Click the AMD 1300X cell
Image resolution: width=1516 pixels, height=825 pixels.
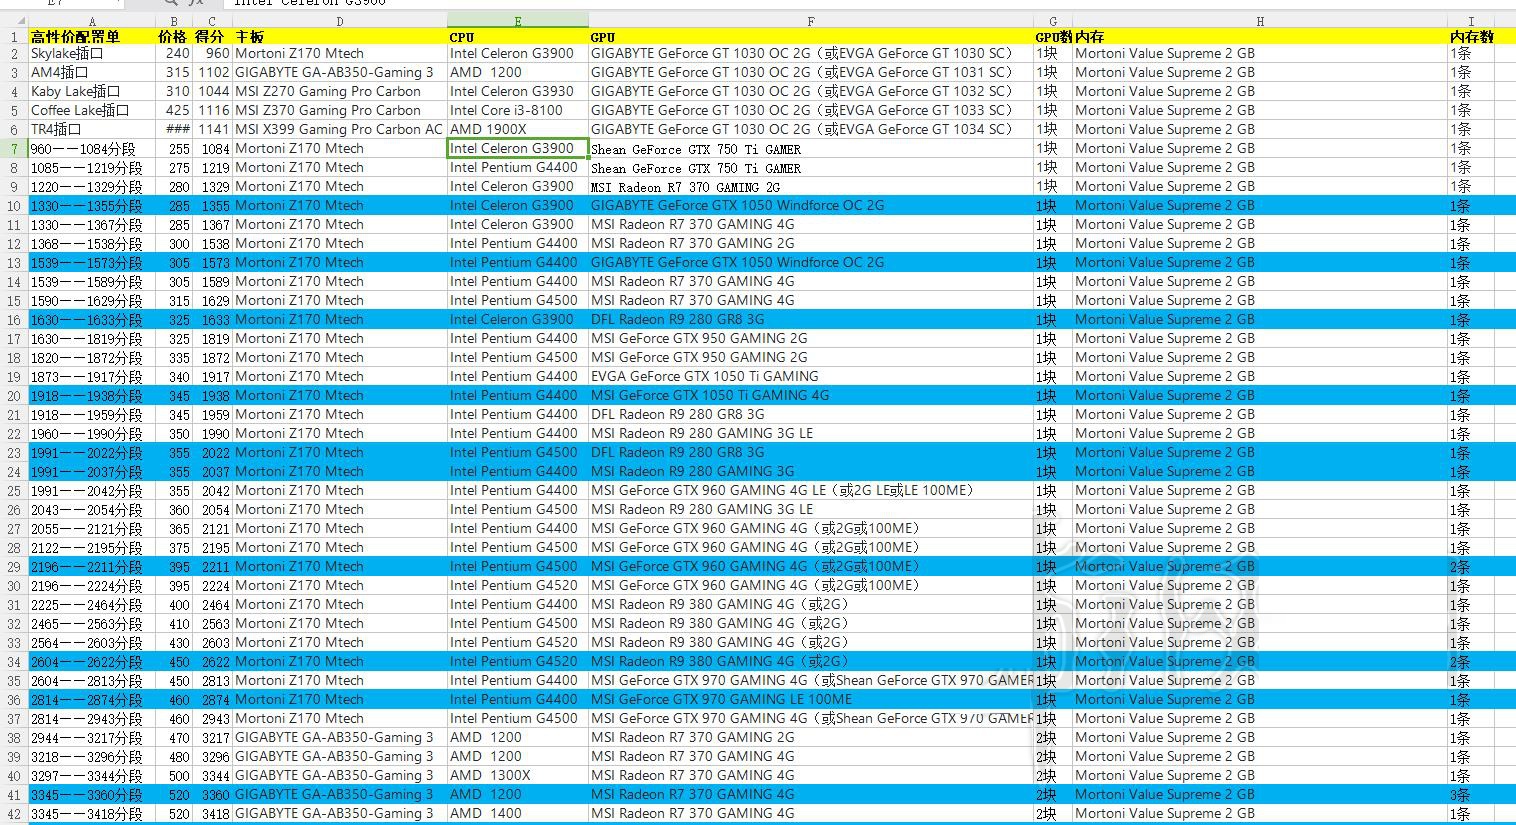[518, 775]
